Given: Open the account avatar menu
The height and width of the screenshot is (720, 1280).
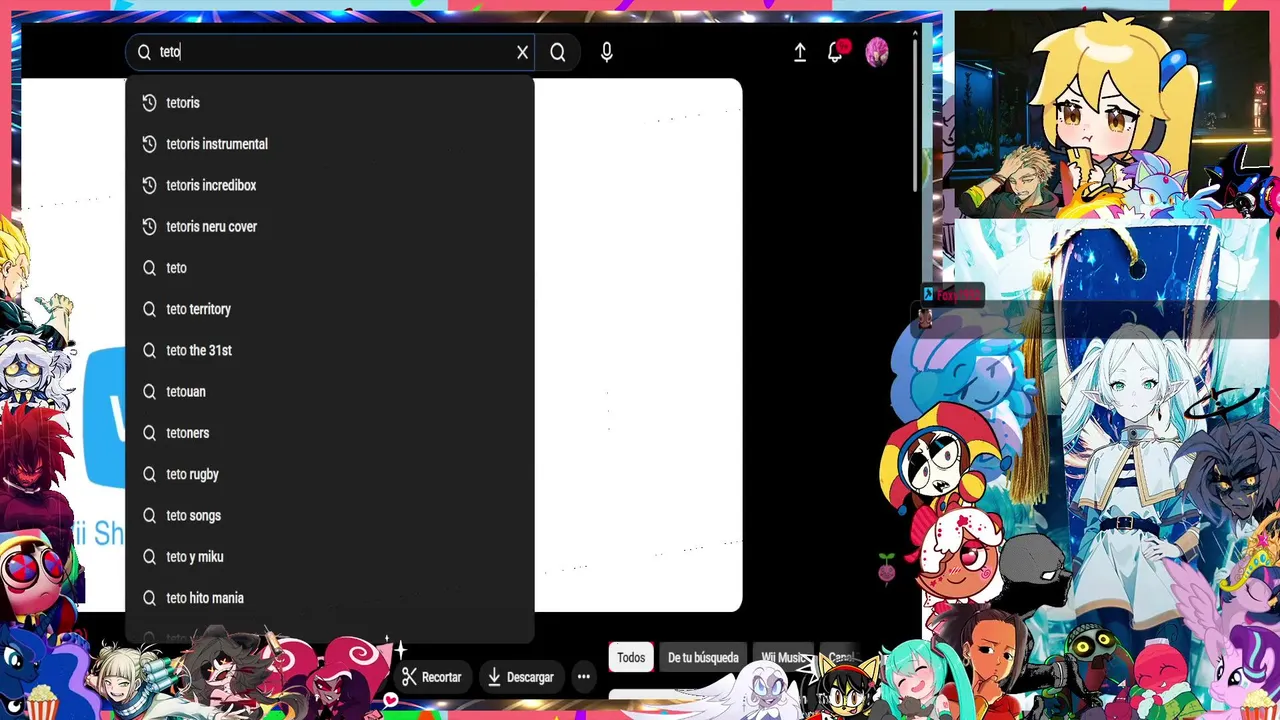Looking at the screenshot, I should (877, 53).
